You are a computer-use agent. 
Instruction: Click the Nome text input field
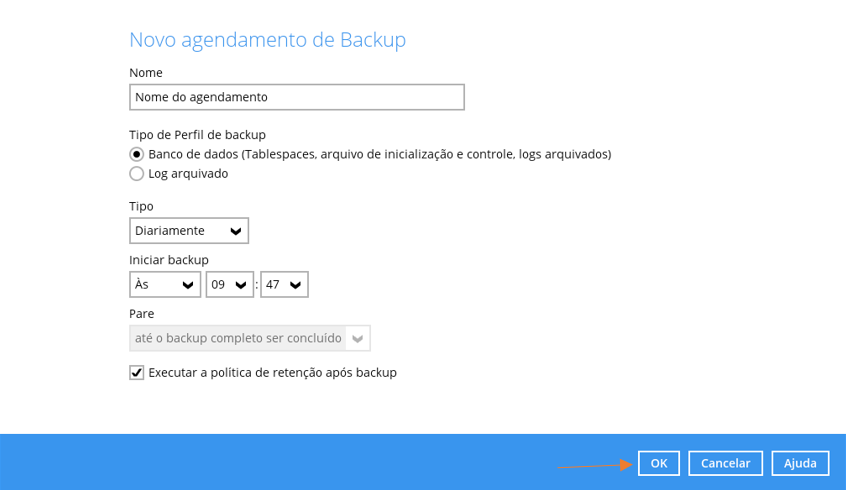click(x=297, y=97)
